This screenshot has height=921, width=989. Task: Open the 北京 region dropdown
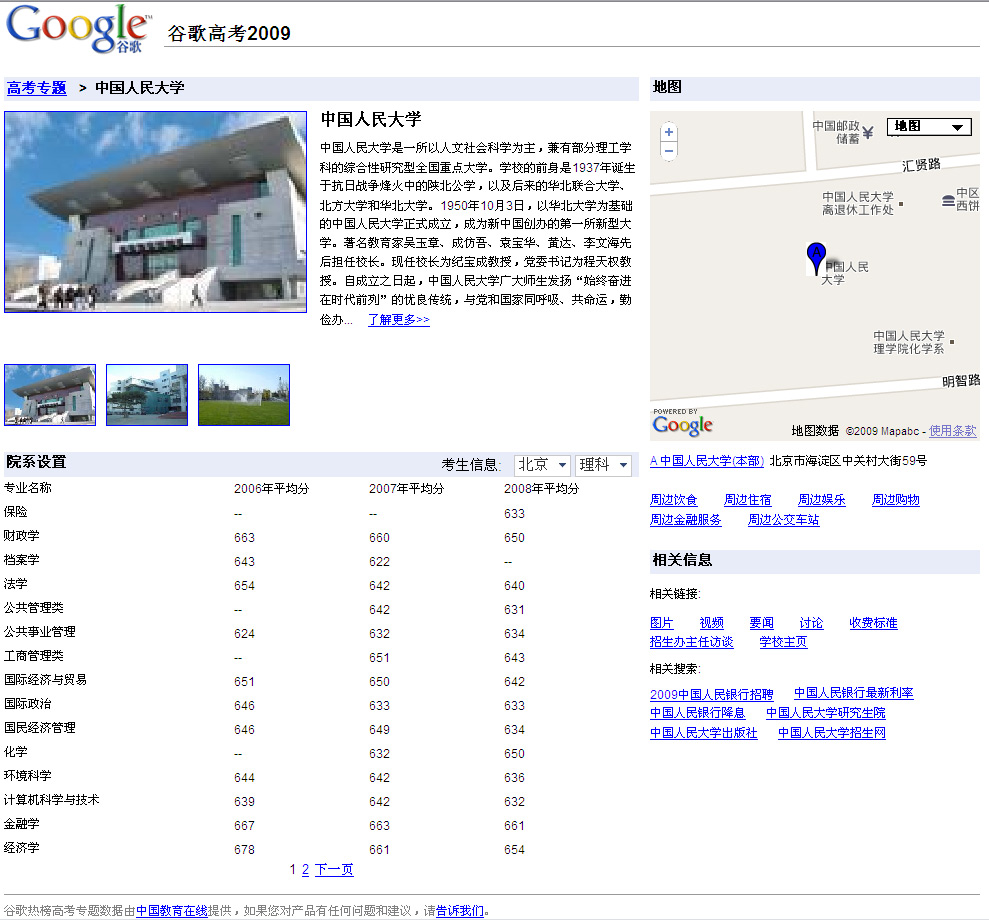tap(542, 465)
